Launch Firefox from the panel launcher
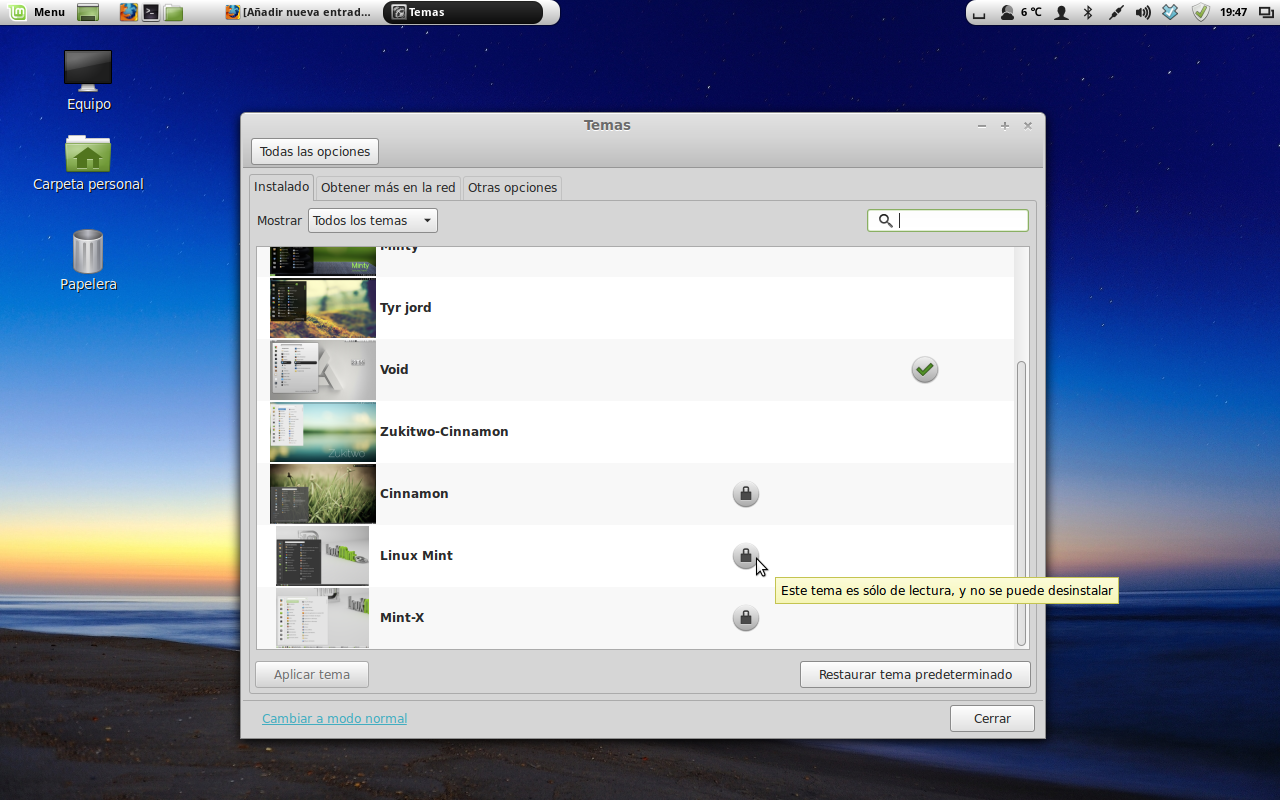 tap(128, 12)
